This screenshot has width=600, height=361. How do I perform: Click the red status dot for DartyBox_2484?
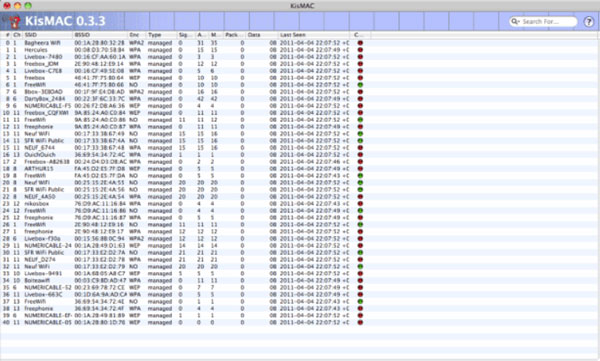tap(360, 99)
